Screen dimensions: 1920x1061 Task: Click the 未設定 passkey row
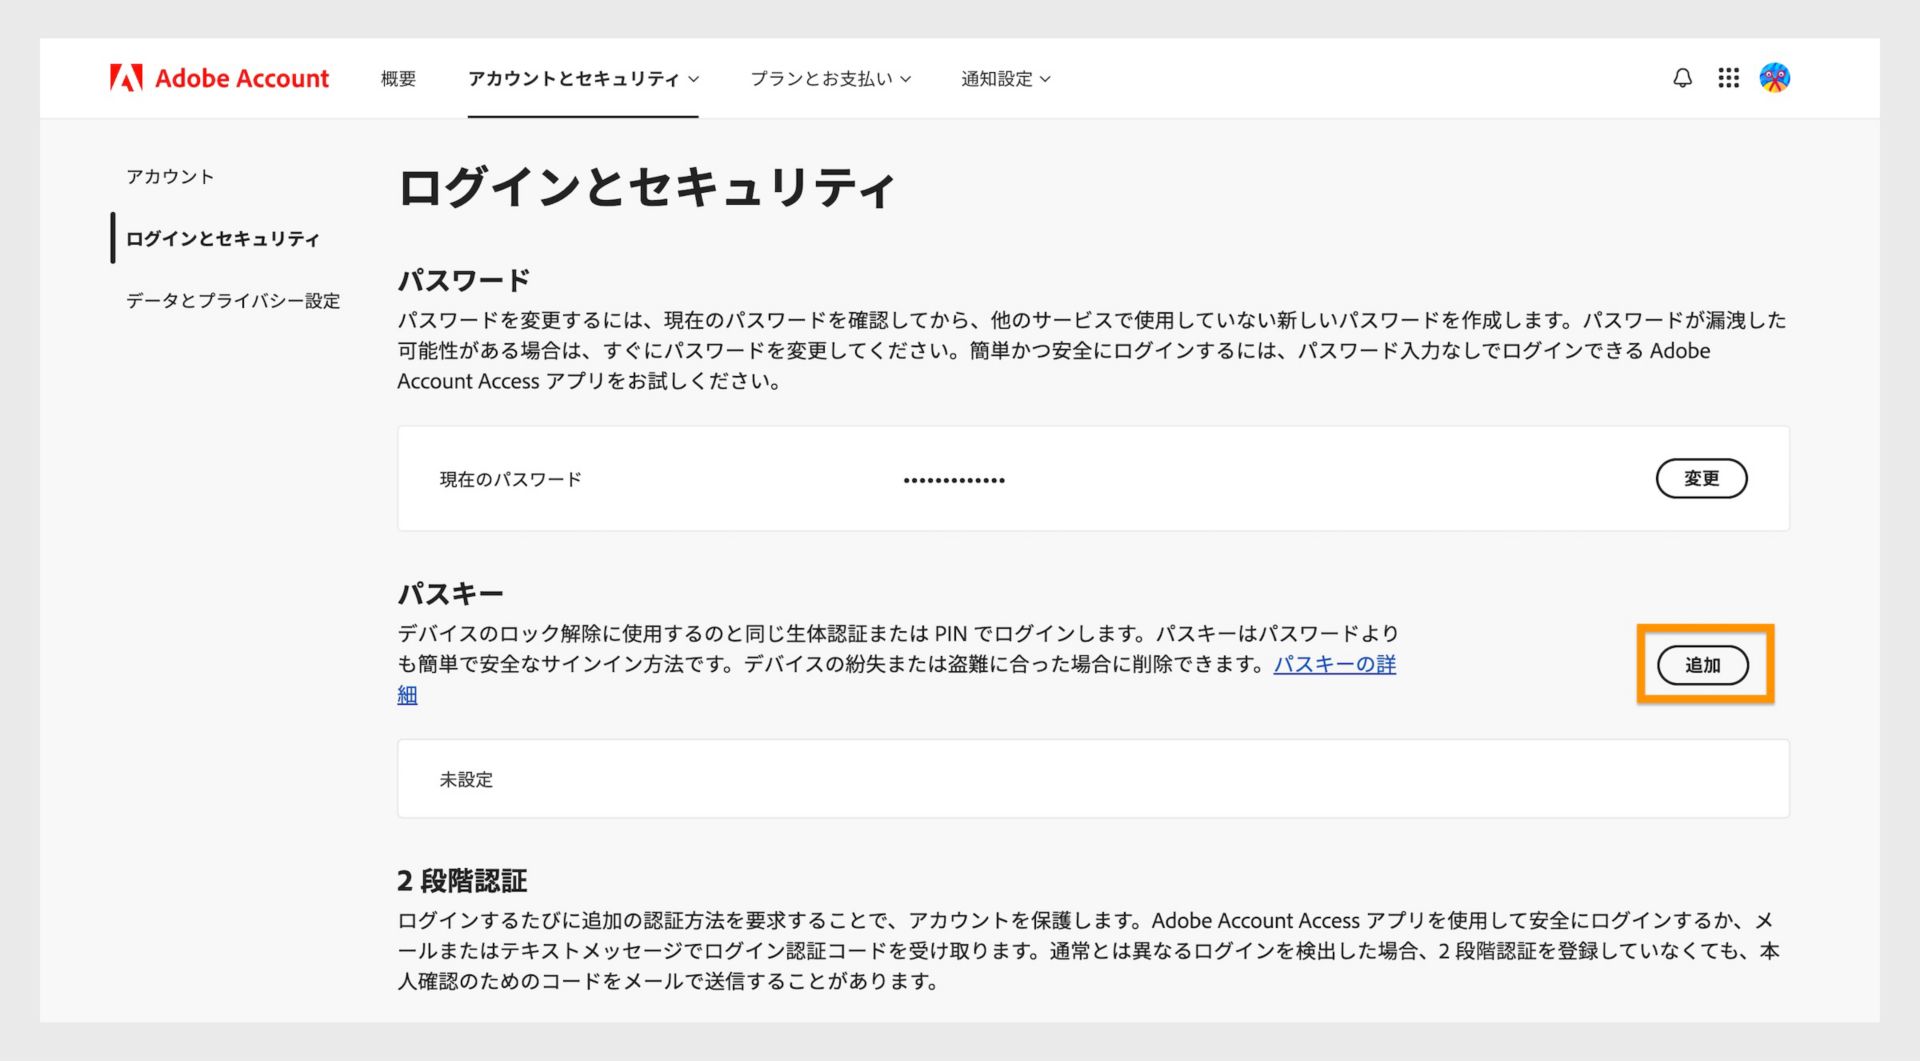(466, 779)
